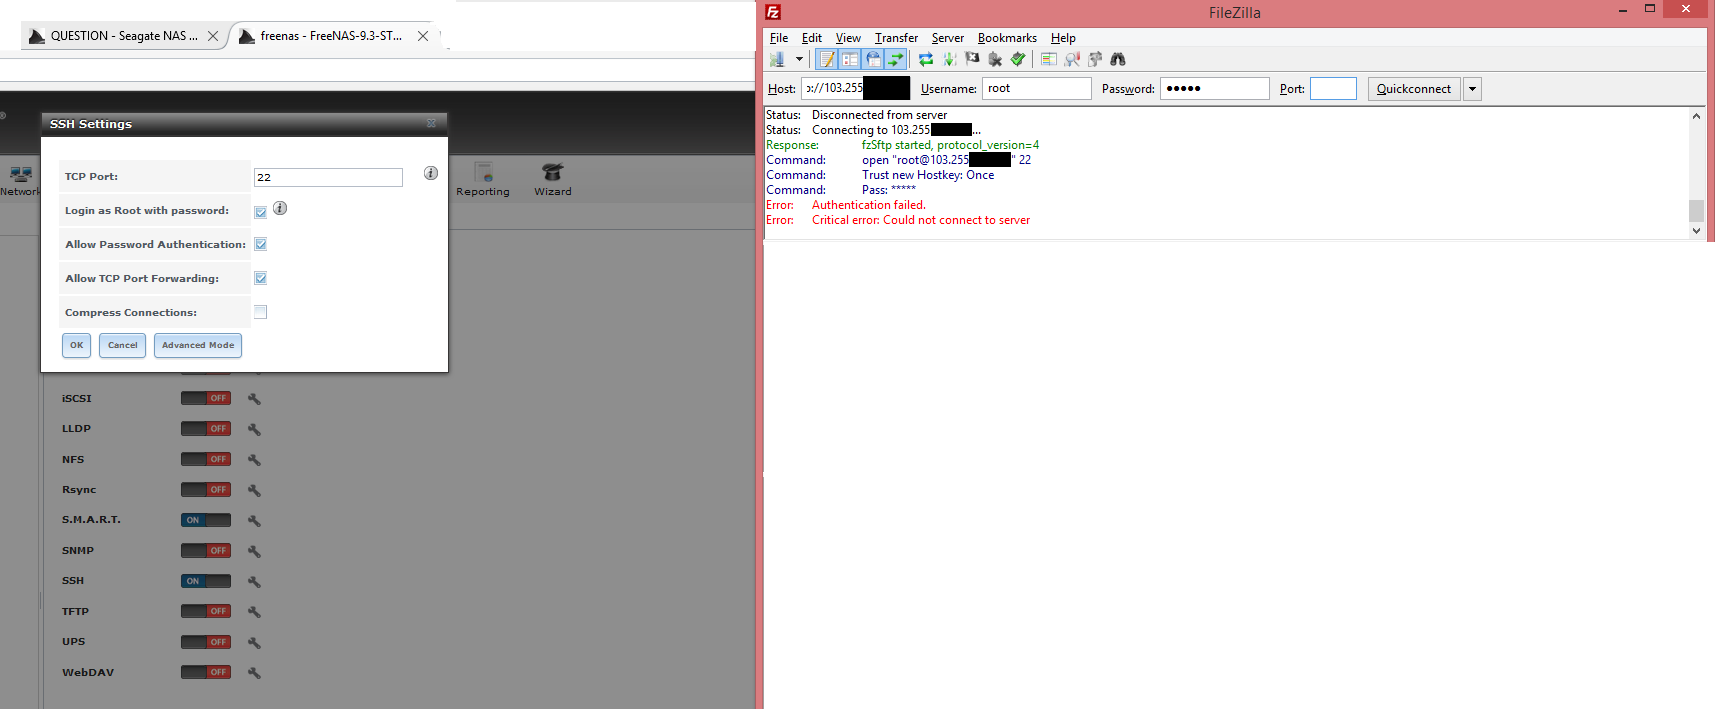Toggle Allow Password Authentication checkbox

pos(260,244)
